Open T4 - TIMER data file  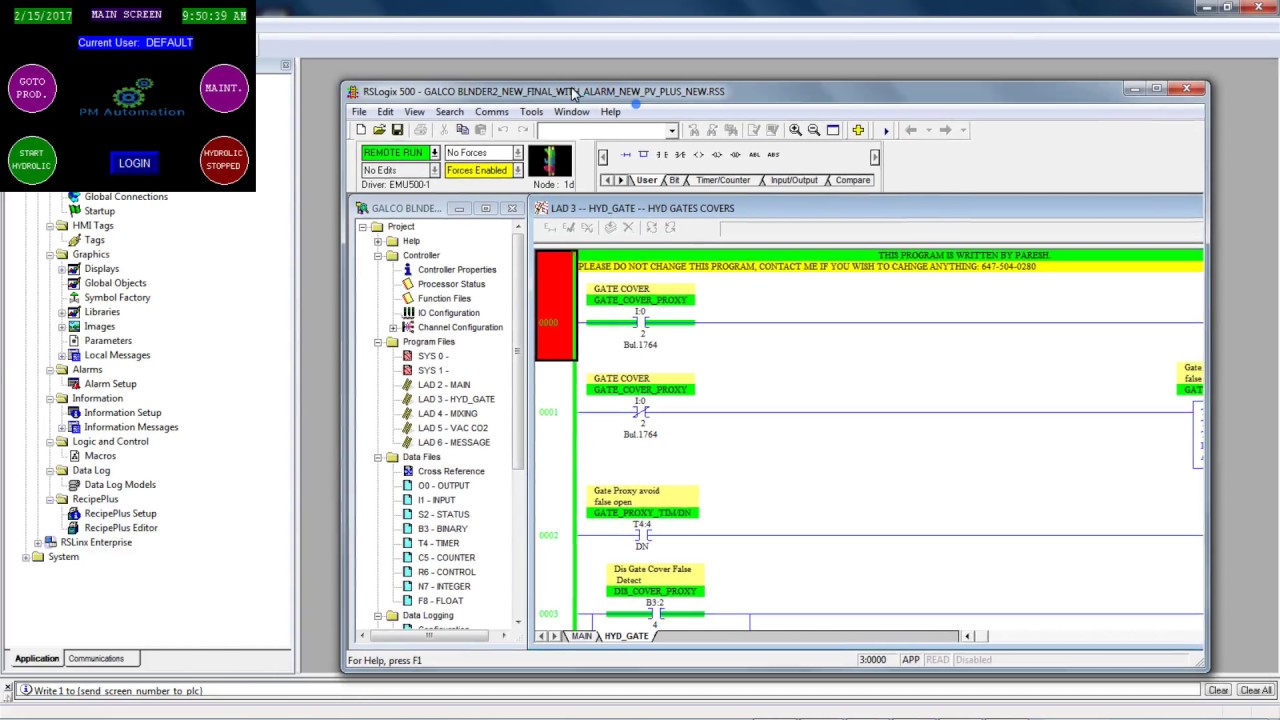click(x=438, y=543)
